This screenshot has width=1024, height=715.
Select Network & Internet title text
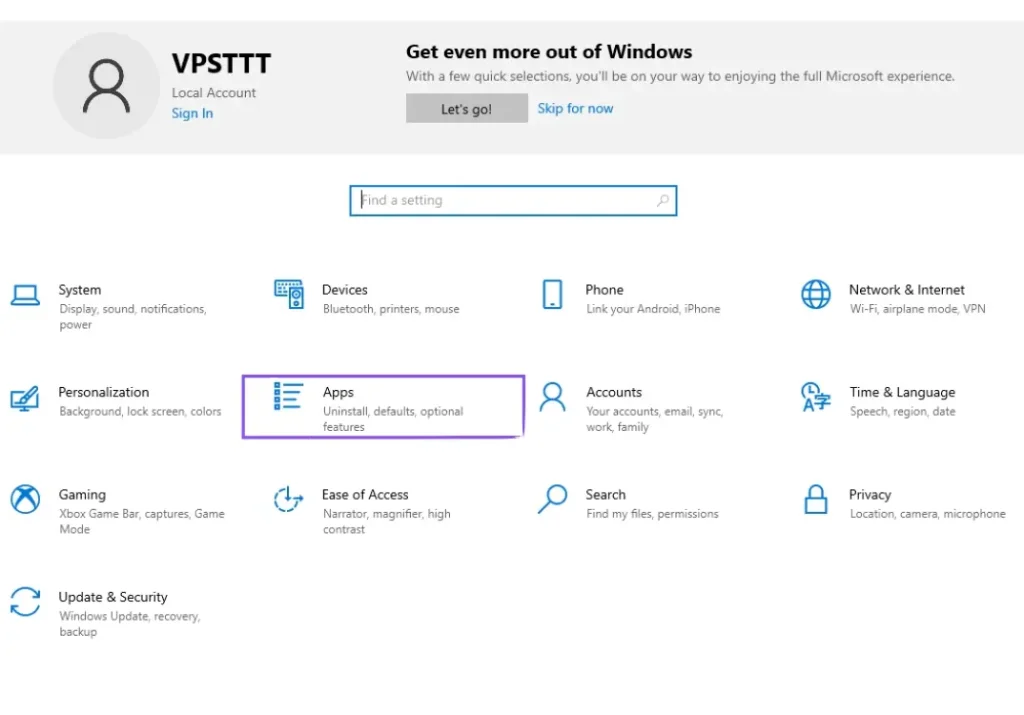906,290
